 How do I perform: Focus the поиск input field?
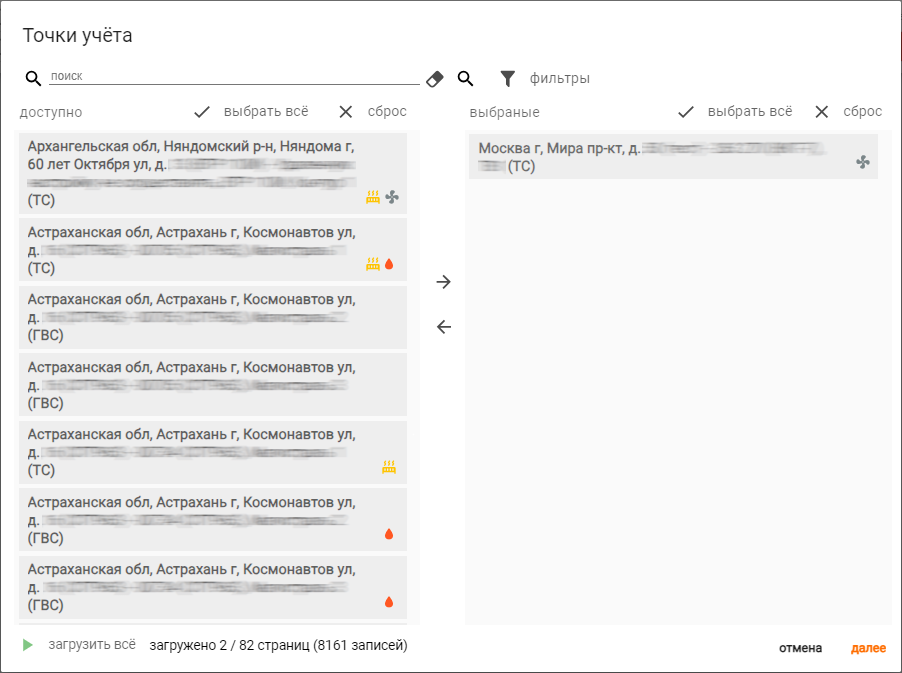(234, 76)
